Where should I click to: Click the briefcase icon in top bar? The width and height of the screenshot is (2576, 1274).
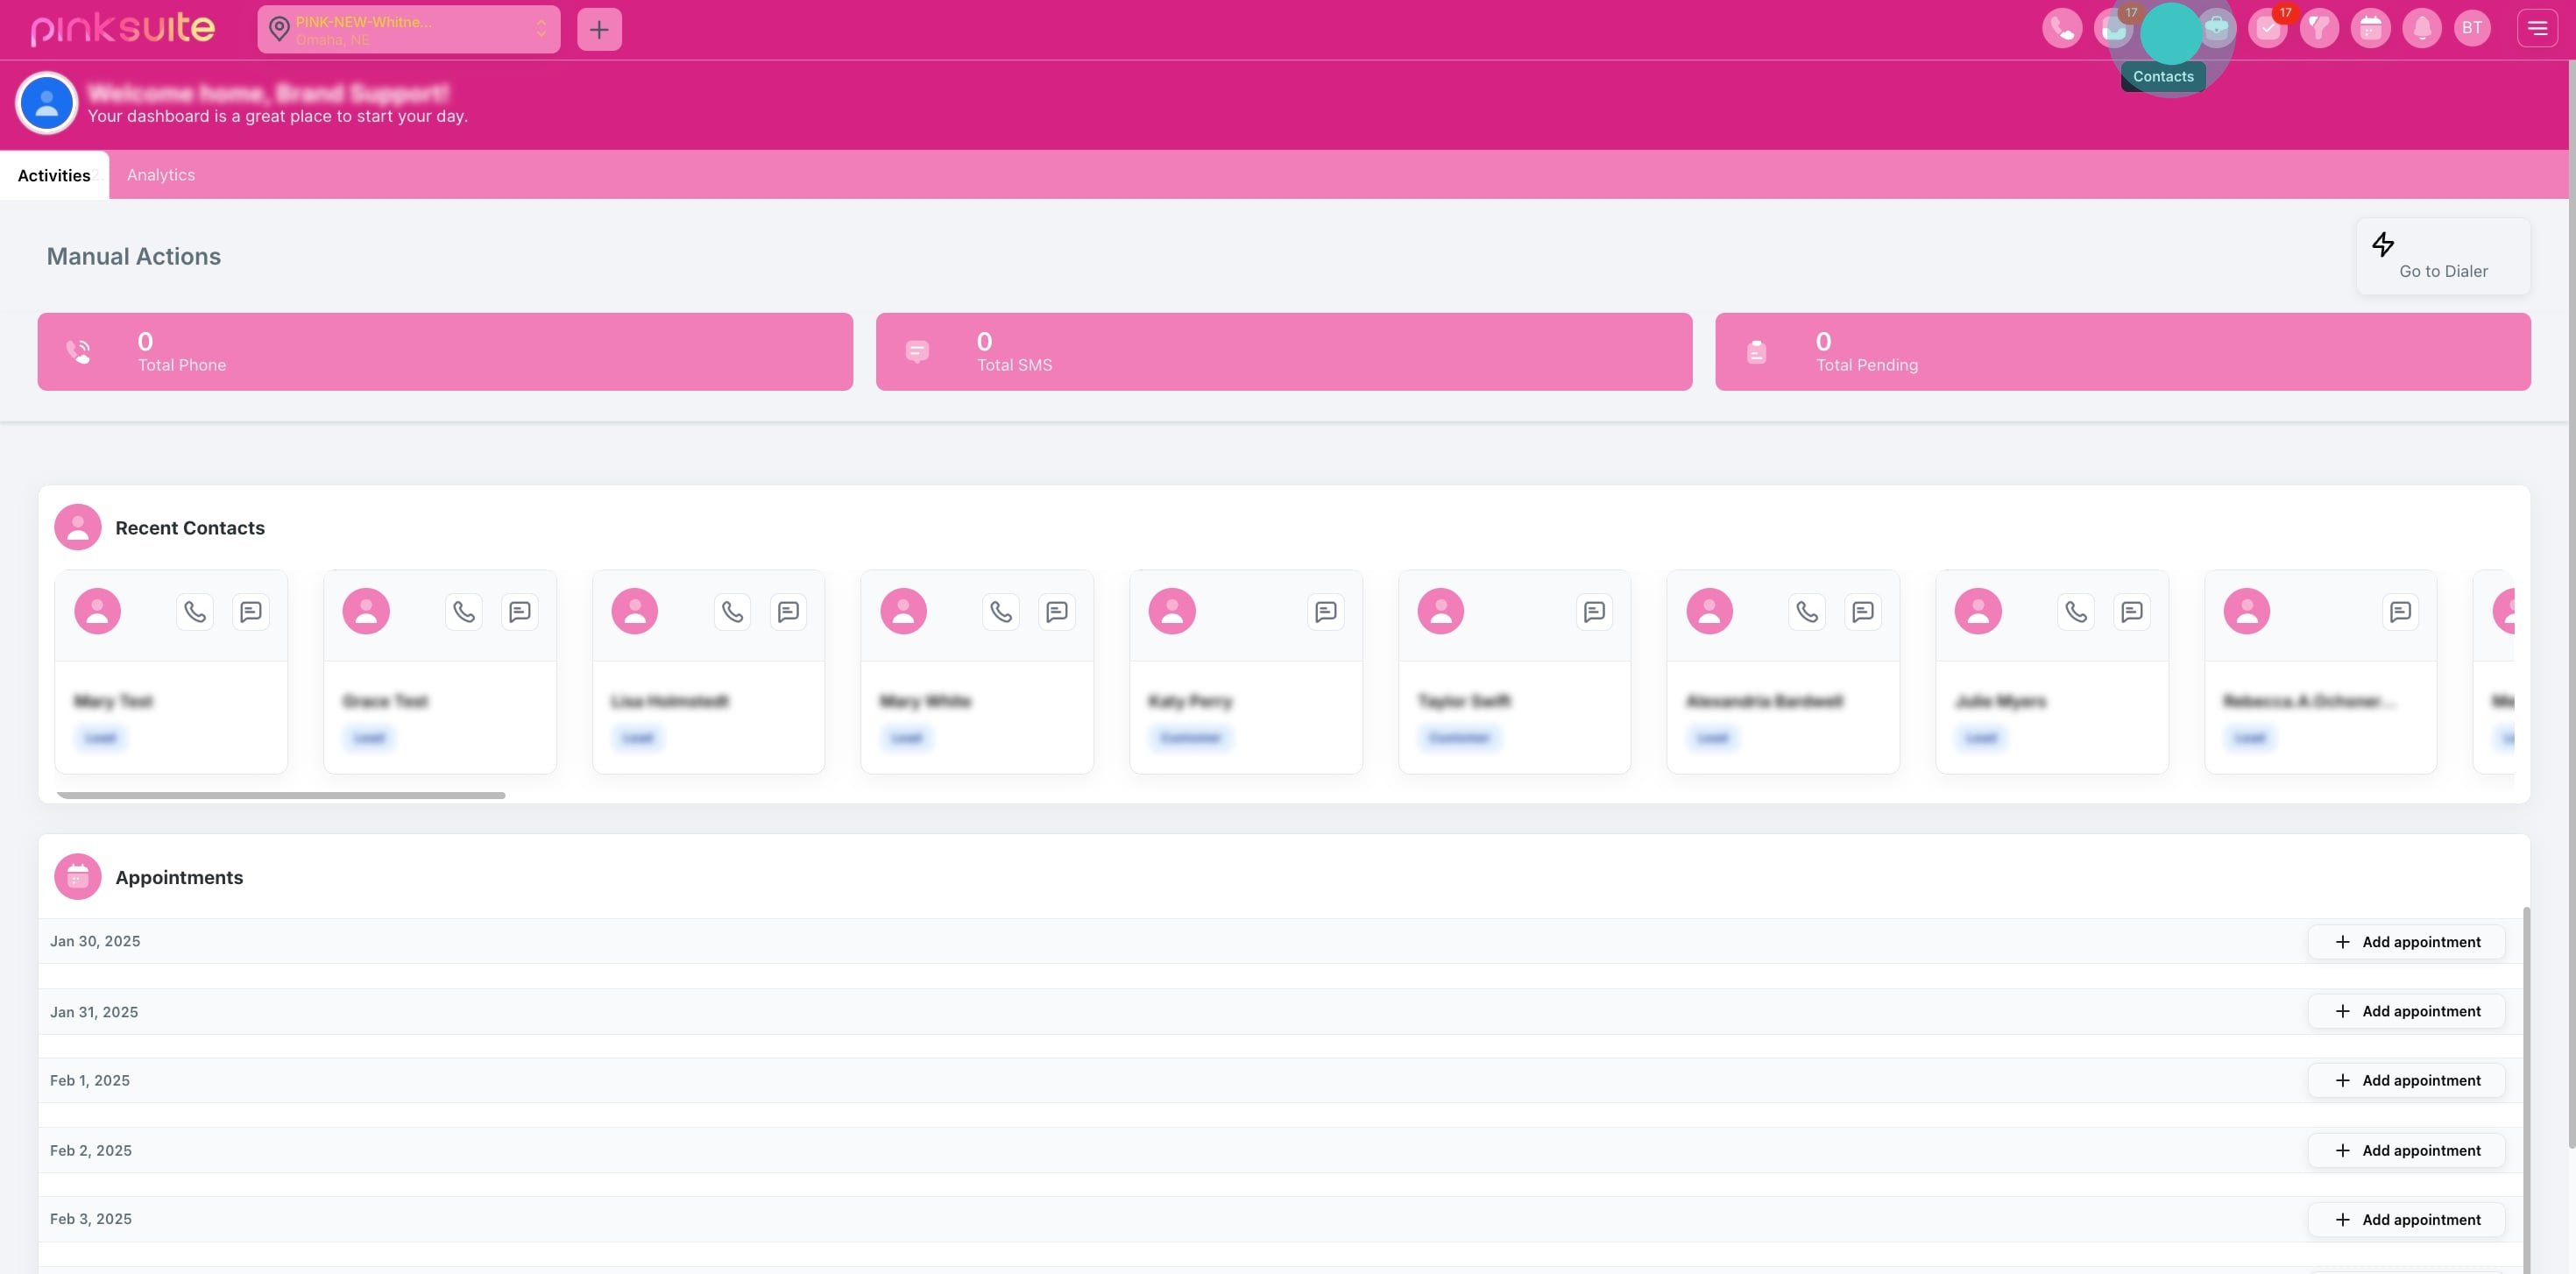(x=2216, y=28)
